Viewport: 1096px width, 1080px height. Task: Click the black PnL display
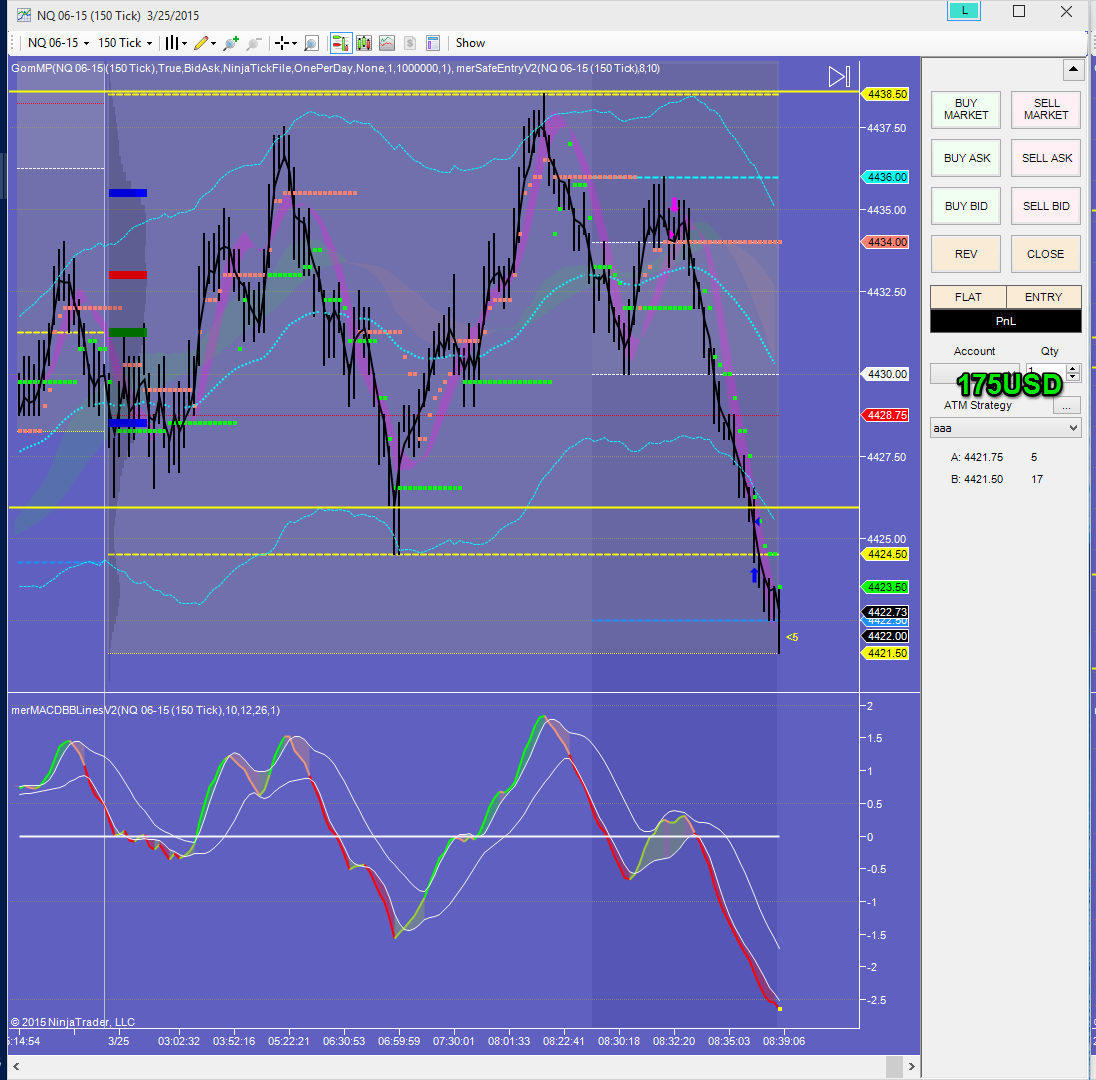pos(1006,321)
